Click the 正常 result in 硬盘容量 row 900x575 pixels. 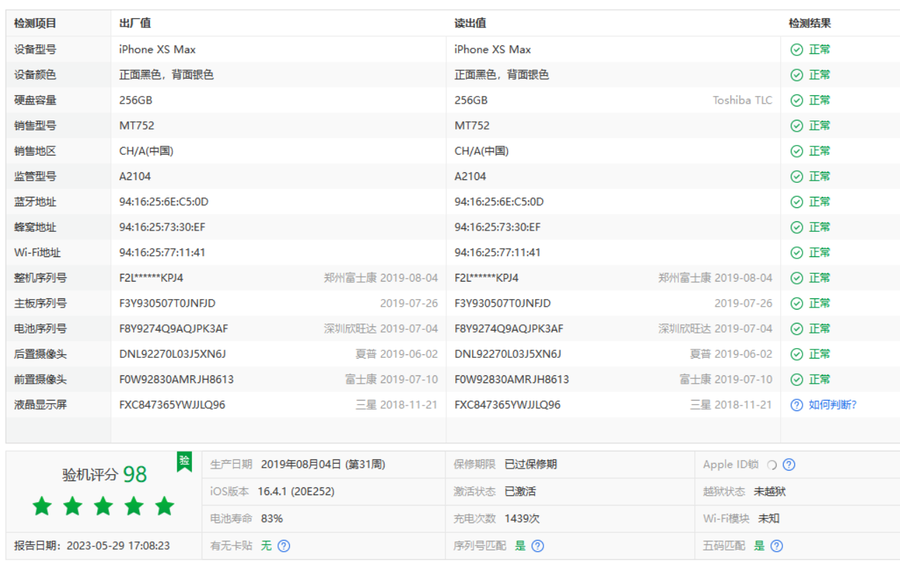tap(820, 100)
